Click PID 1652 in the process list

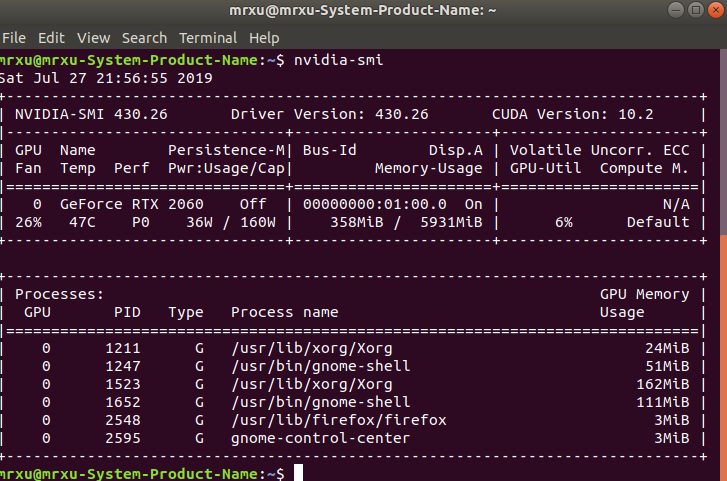(122, 402)
